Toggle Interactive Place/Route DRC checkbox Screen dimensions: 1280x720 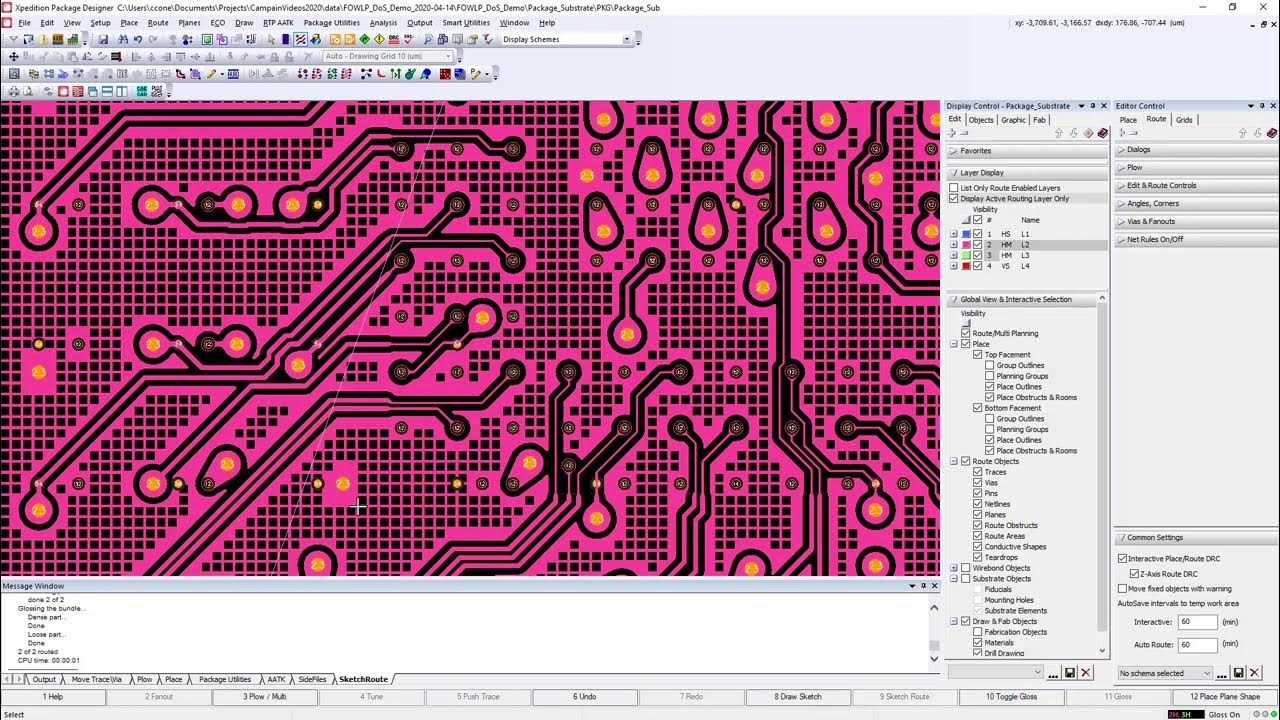coord(1122,559)
